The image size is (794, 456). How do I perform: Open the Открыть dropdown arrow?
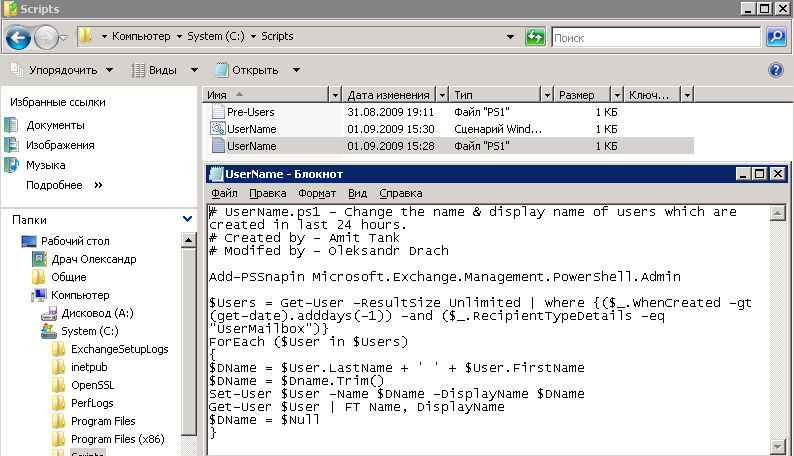tap(296, 70)
